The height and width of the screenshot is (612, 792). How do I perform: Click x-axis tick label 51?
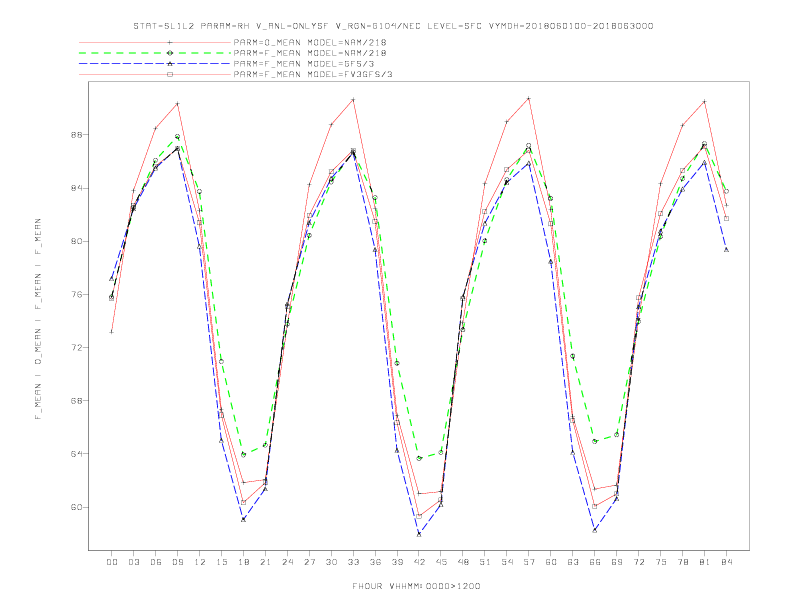tap(485, 562)
